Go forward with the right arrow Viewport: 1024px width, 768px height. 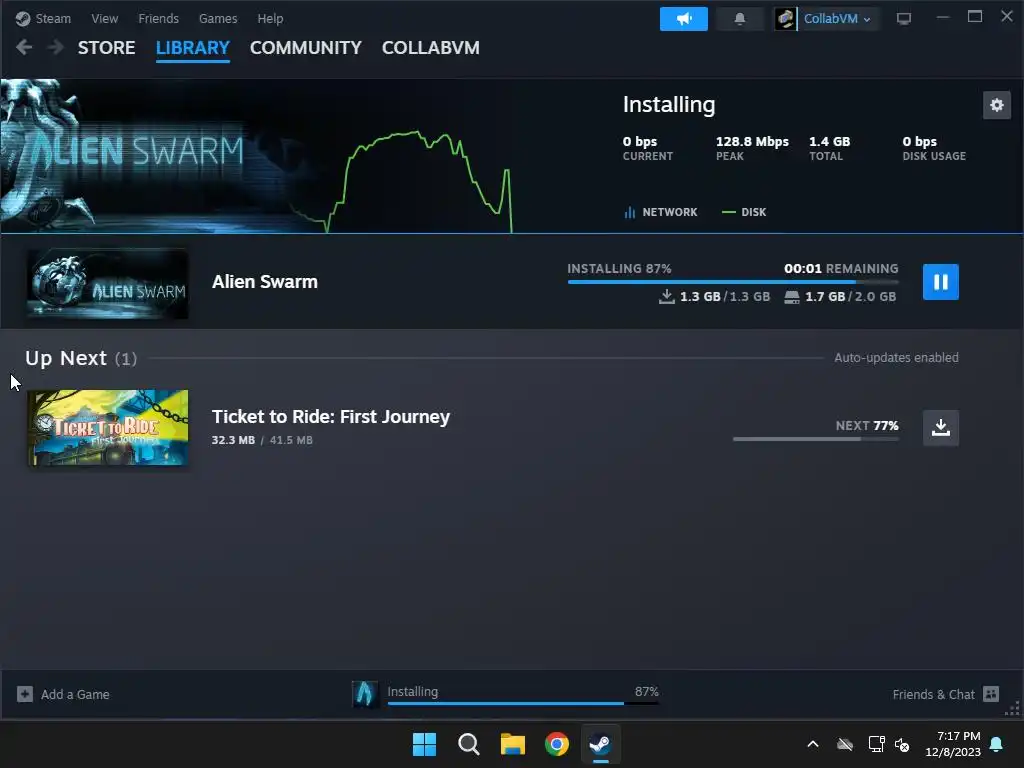pyautogui.click(x=56, y=48)
